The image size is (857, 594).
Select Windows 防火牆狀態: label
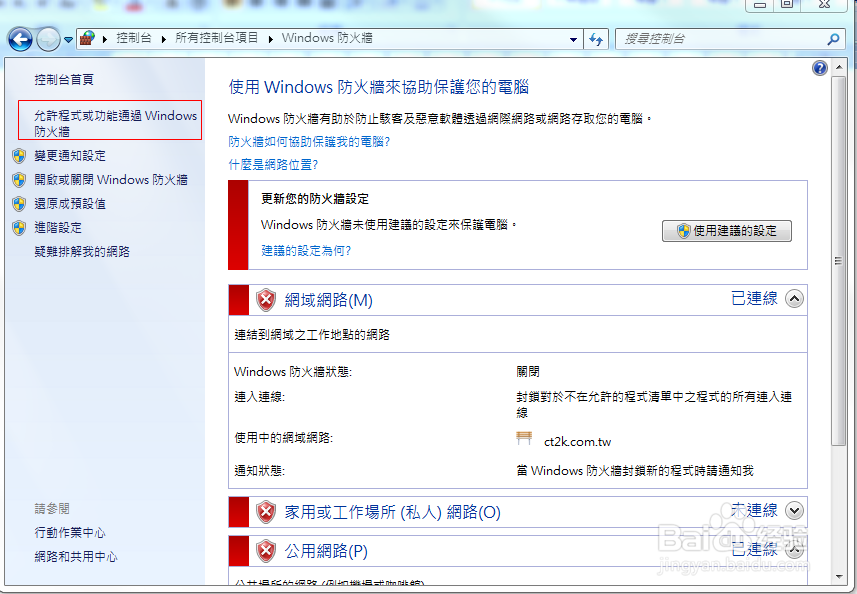pos(293,372)
